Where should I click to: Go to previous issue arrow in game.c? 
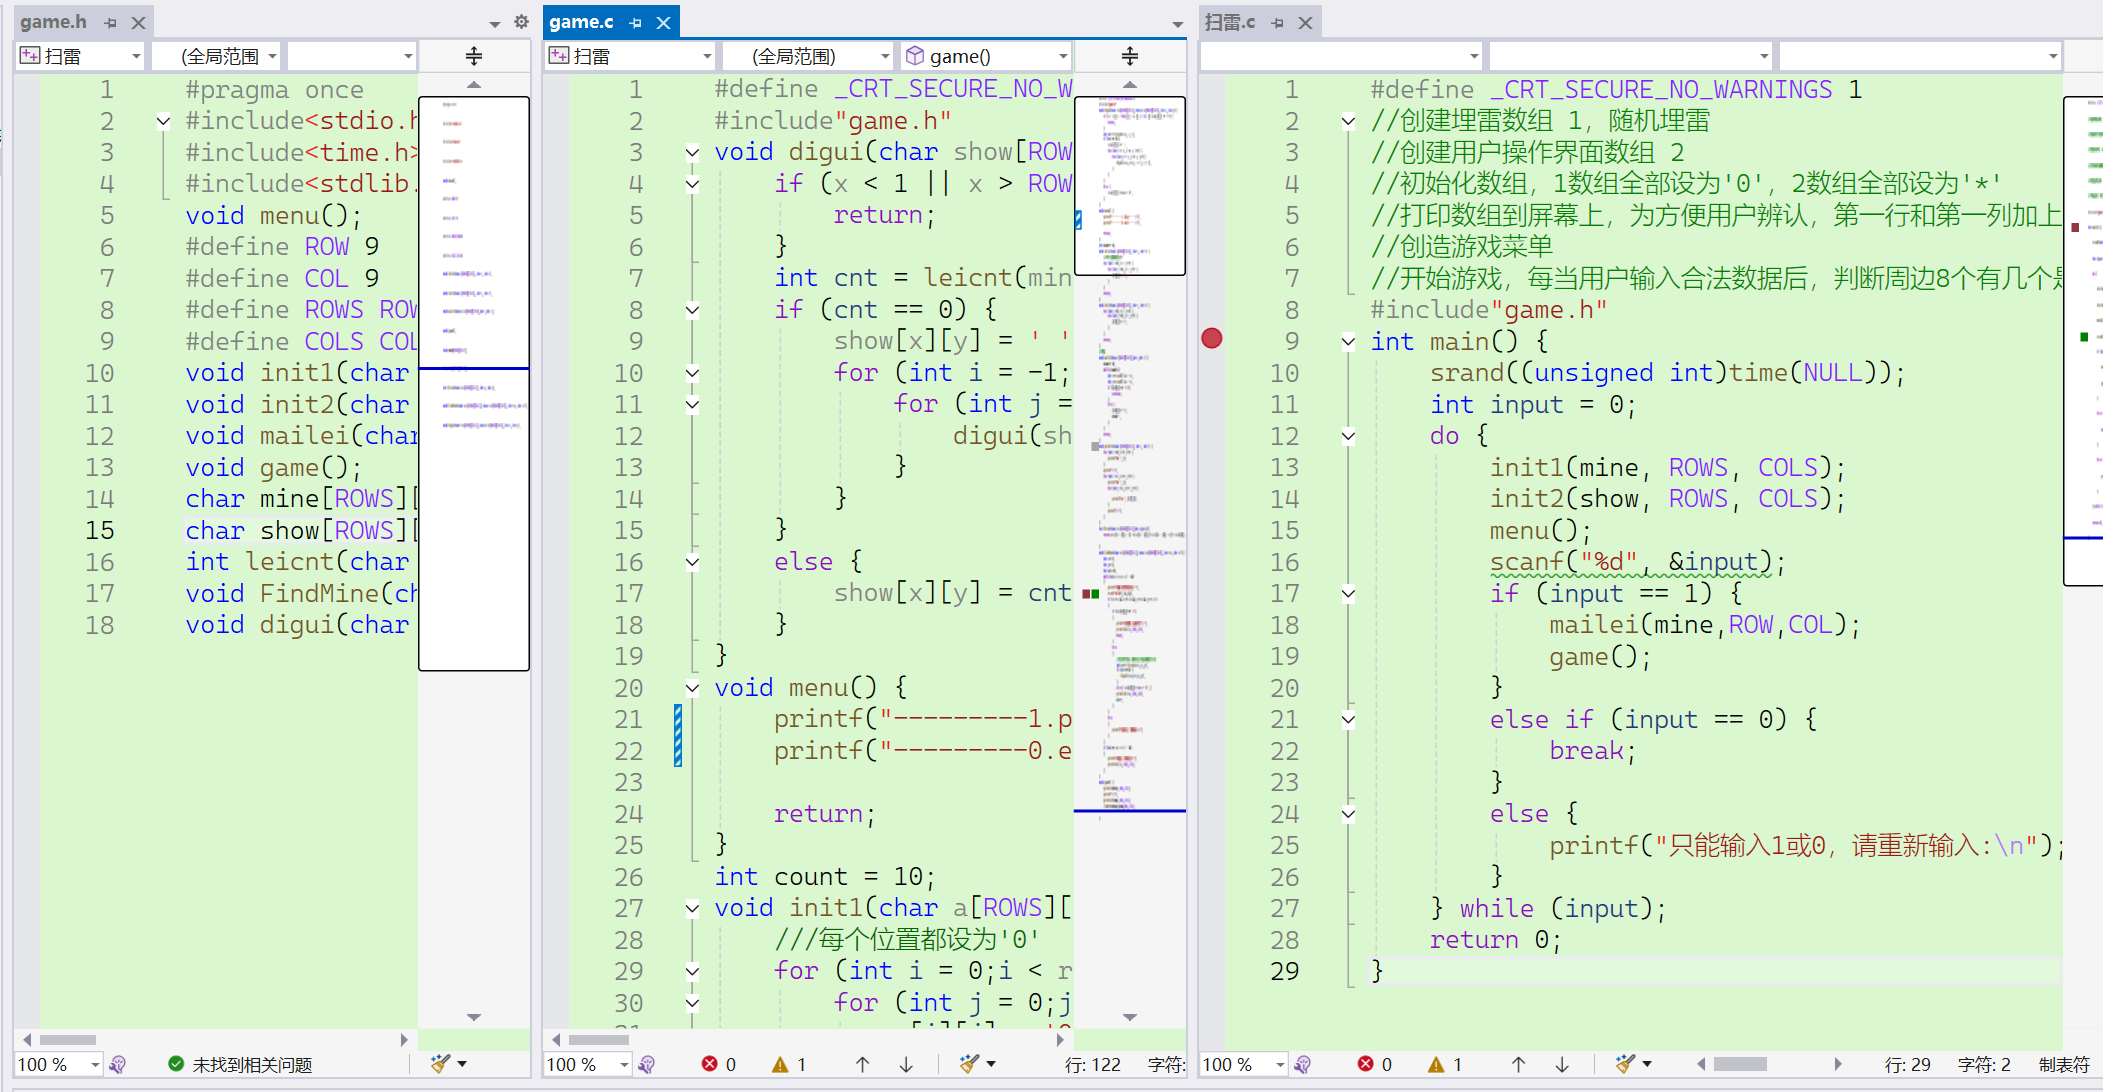pos(862,1064)
